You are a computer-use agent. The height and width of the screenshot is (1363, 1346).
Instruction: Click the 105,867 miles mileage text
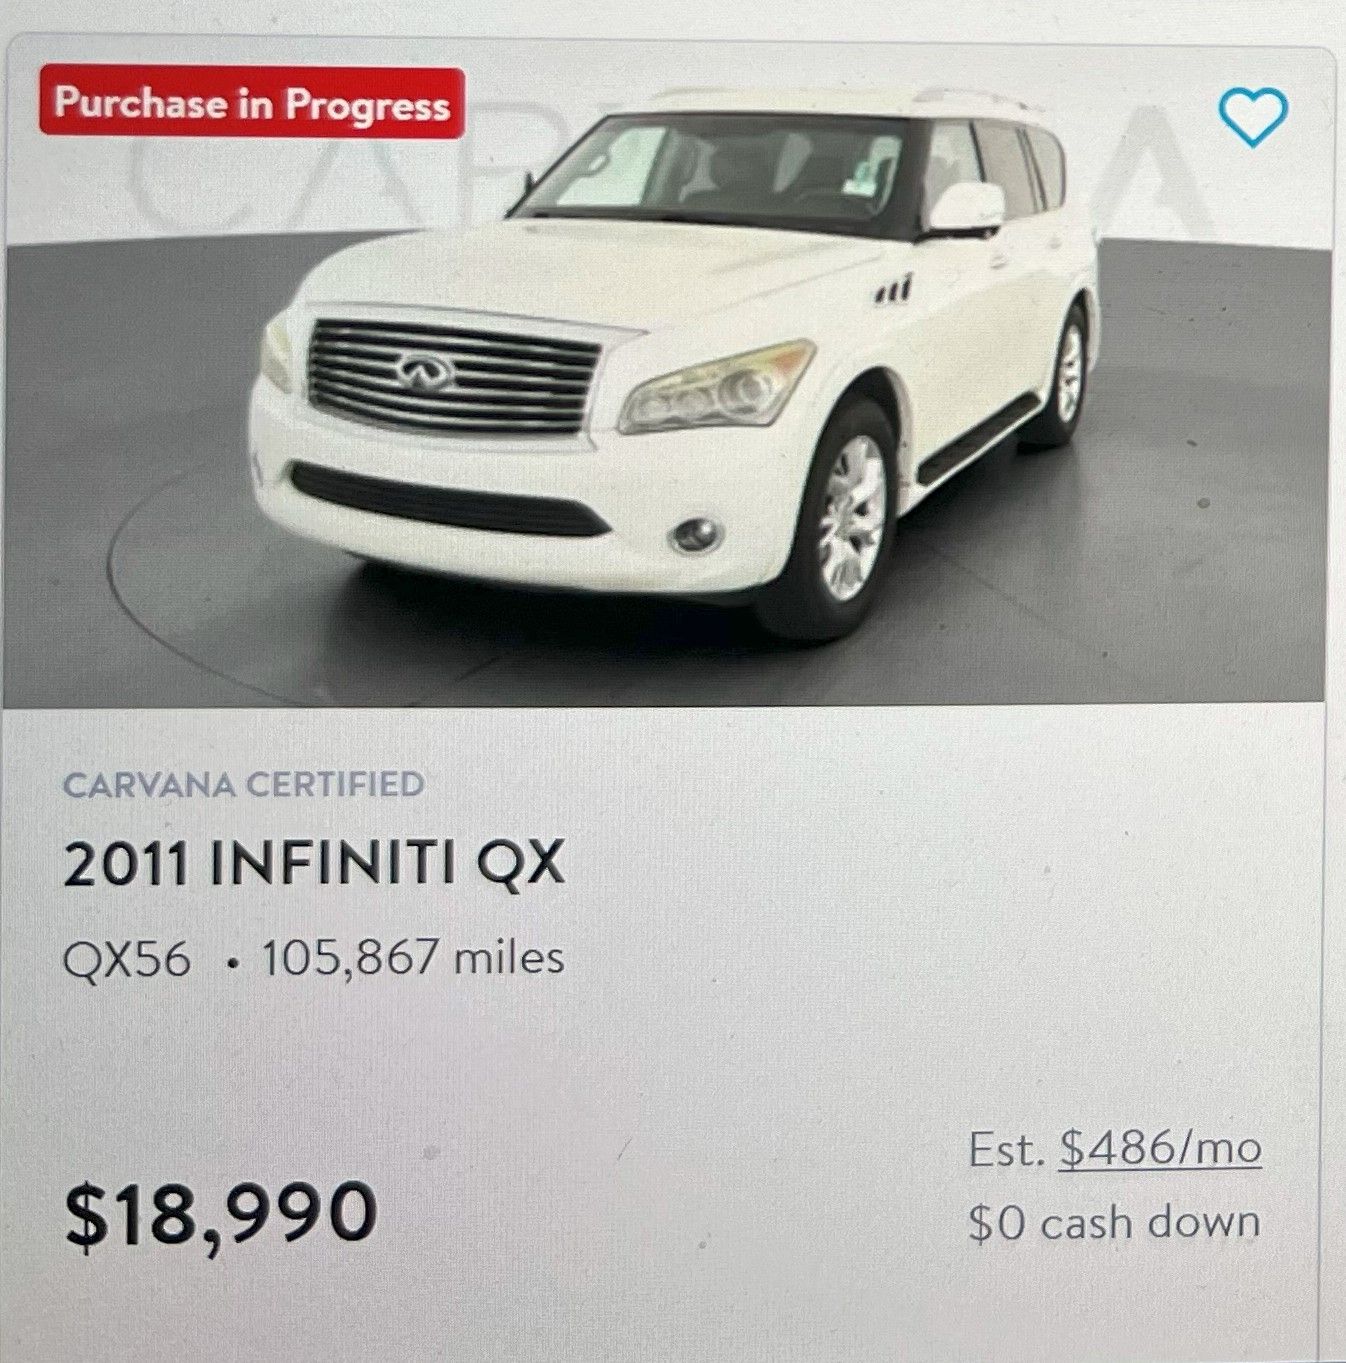pos(413,958)
